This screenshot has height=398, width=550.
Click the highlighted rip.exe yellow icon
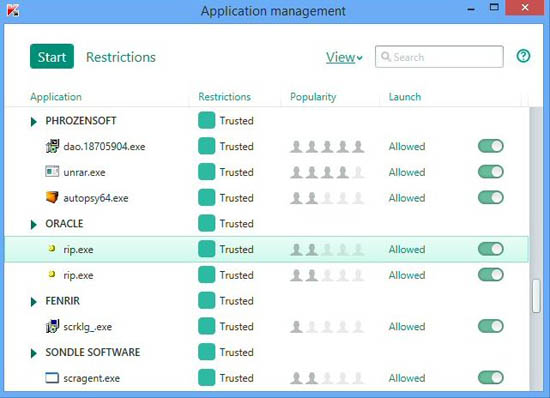point(52,249)
